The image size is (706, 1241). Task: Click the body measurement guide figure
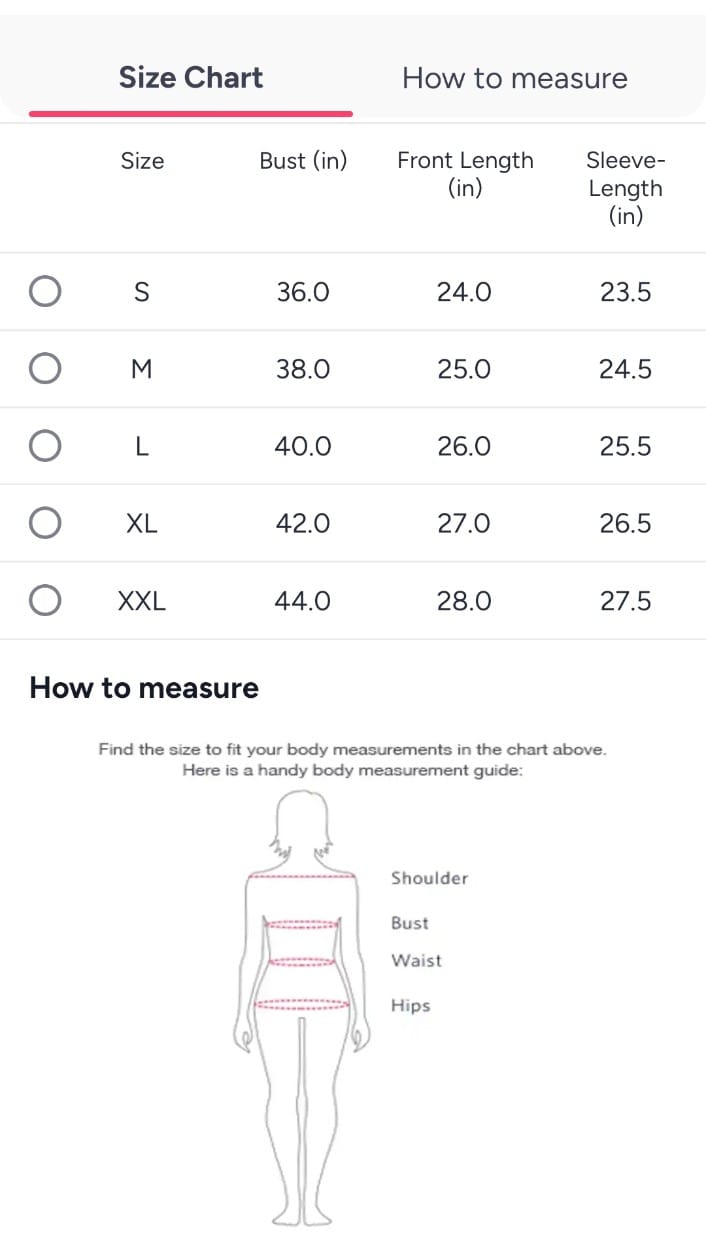pyautogui.click(x=302, y=1008)
